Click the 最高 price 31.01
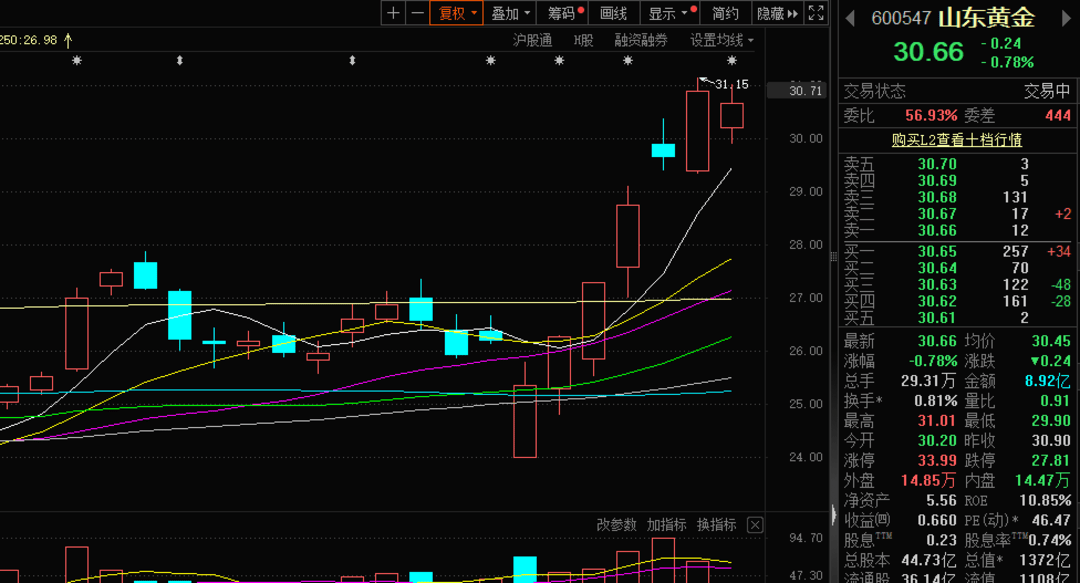 (x=937, y=420)
